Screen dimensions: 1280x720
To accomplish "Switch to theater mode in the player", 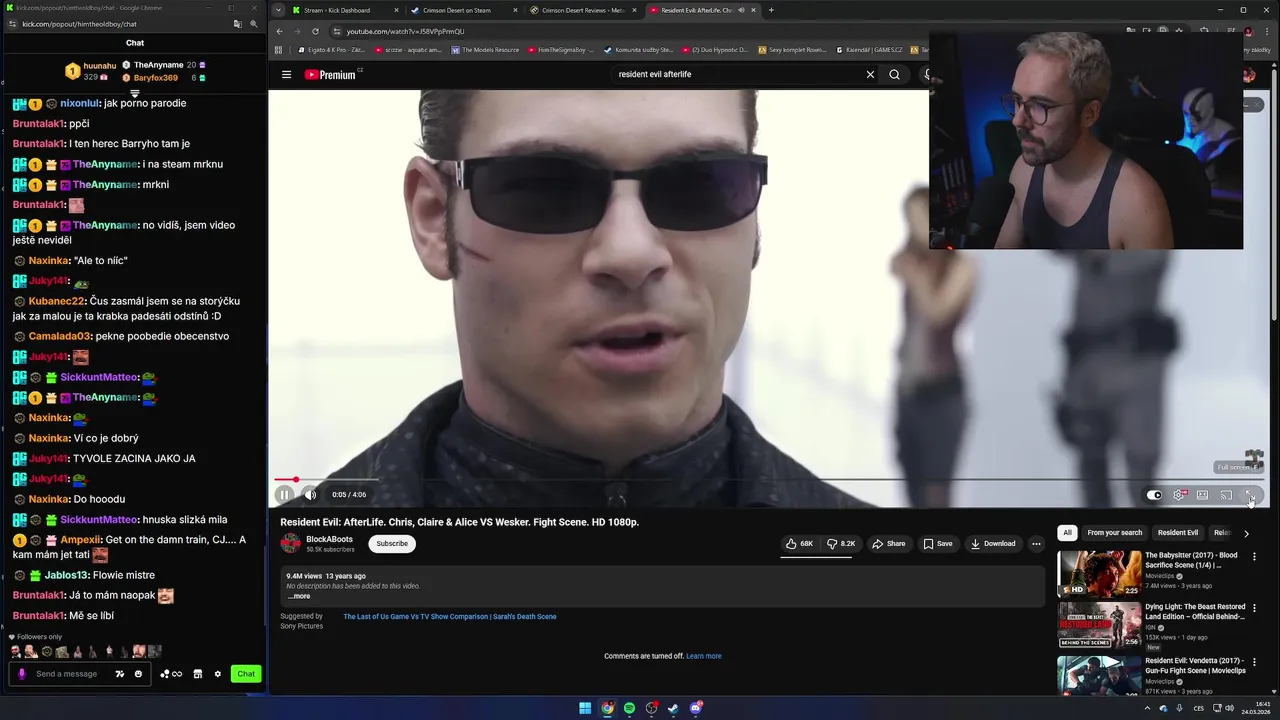I will [x=1202, y=495].
